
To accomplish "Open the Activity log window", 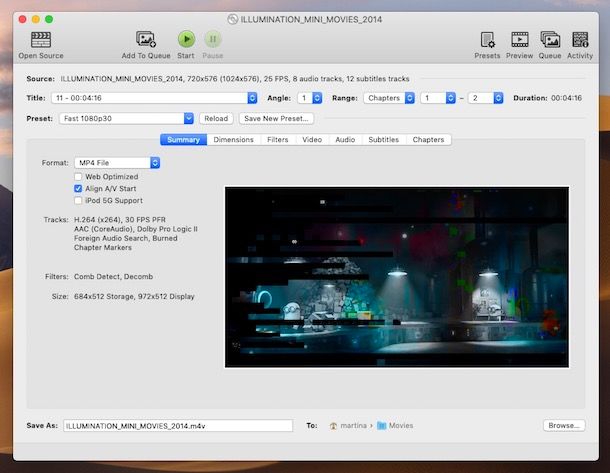I will point(580,45).
